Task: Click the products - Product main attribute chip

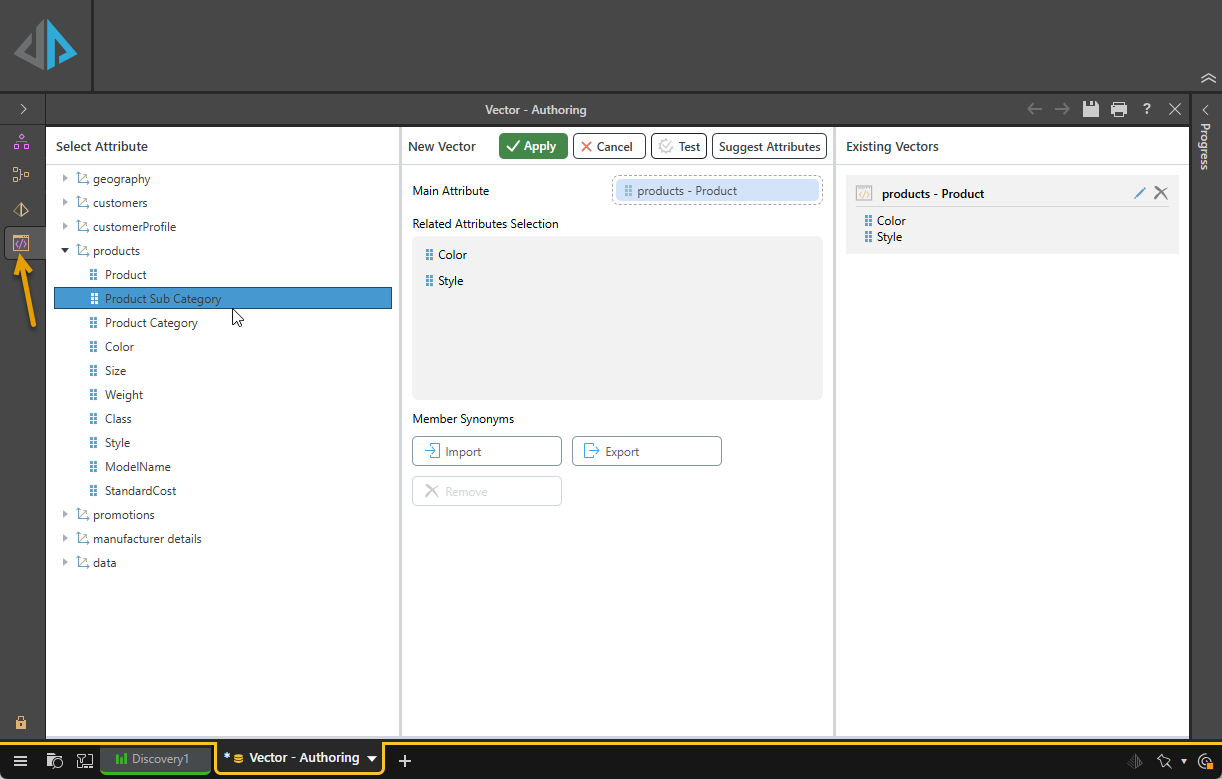Action: point(717,191)
